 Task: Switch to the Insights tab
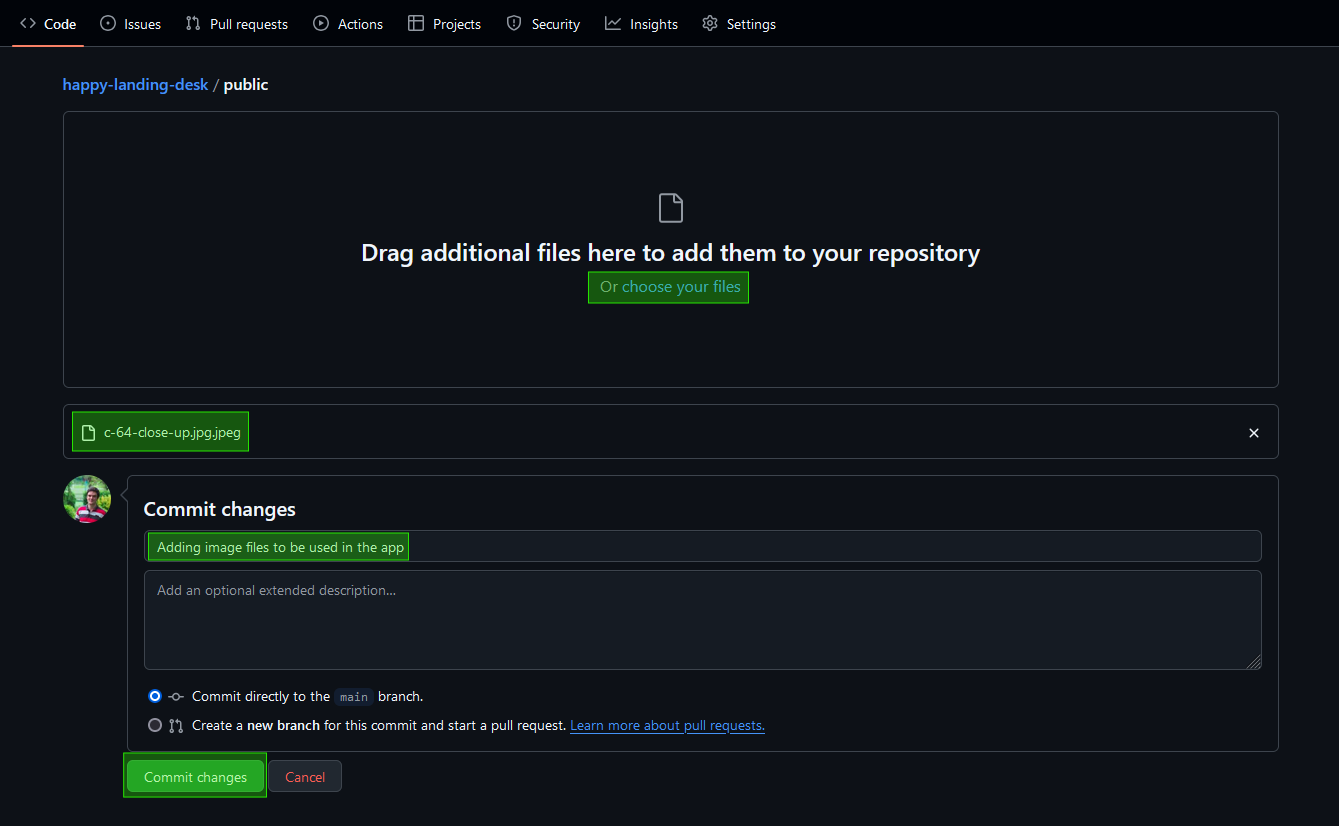point(641,23)
